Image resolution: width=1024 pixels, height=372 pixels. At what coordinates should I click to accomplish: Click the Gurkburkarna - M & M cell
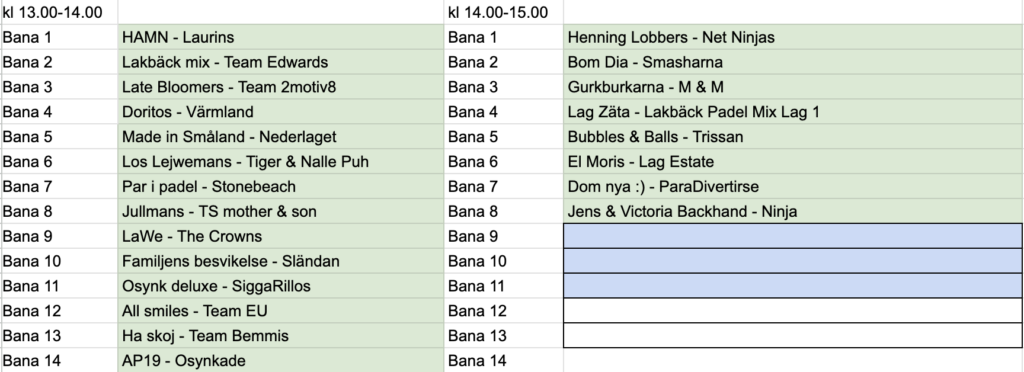coord(793,87)
